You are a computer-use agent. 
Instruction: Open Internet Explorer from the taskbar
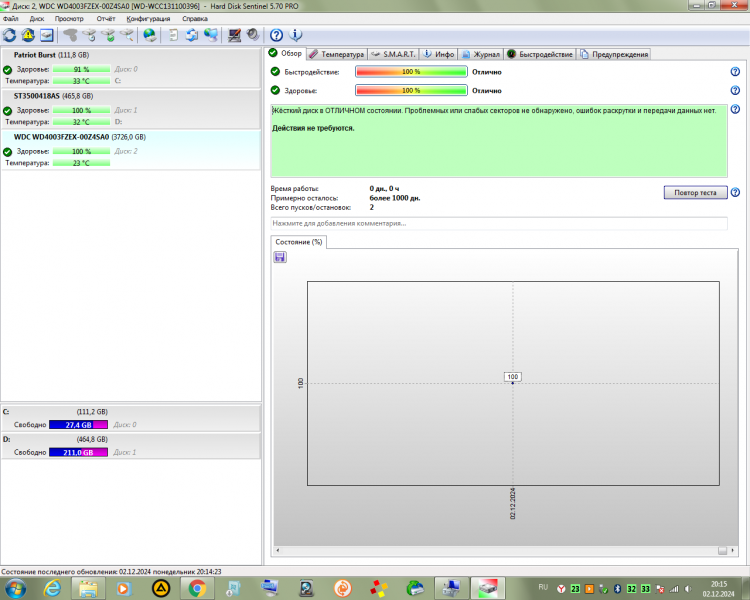52,588
